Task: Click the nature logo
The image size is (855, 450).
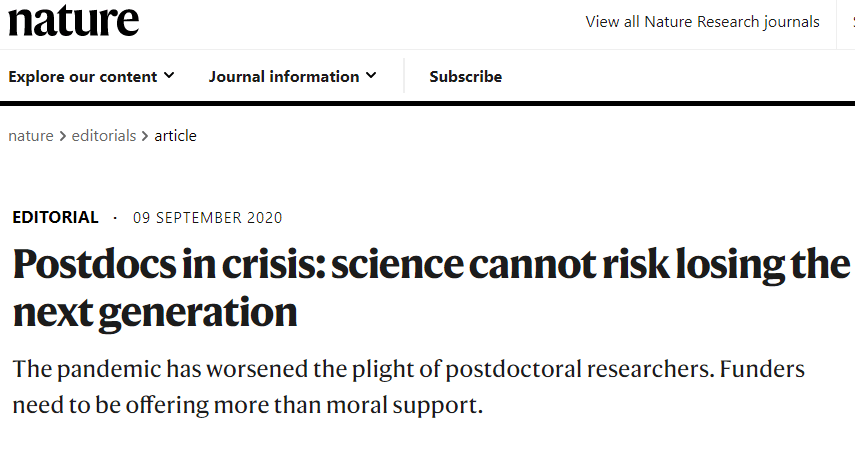Action: point(74,20)
